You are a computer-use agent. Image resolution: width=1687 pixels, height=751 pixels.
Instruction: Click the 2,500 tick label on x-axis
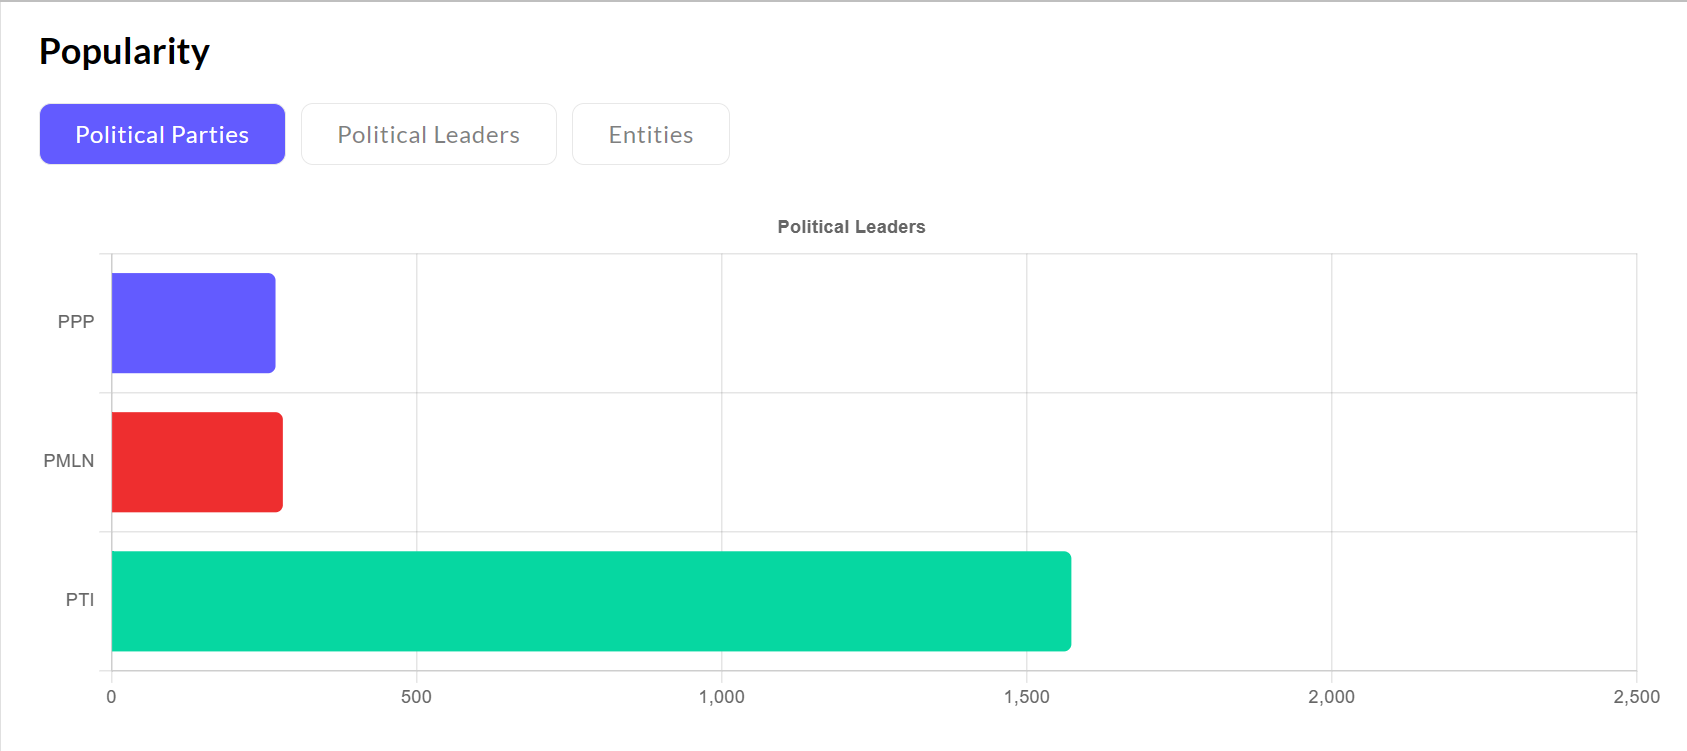1636,697
